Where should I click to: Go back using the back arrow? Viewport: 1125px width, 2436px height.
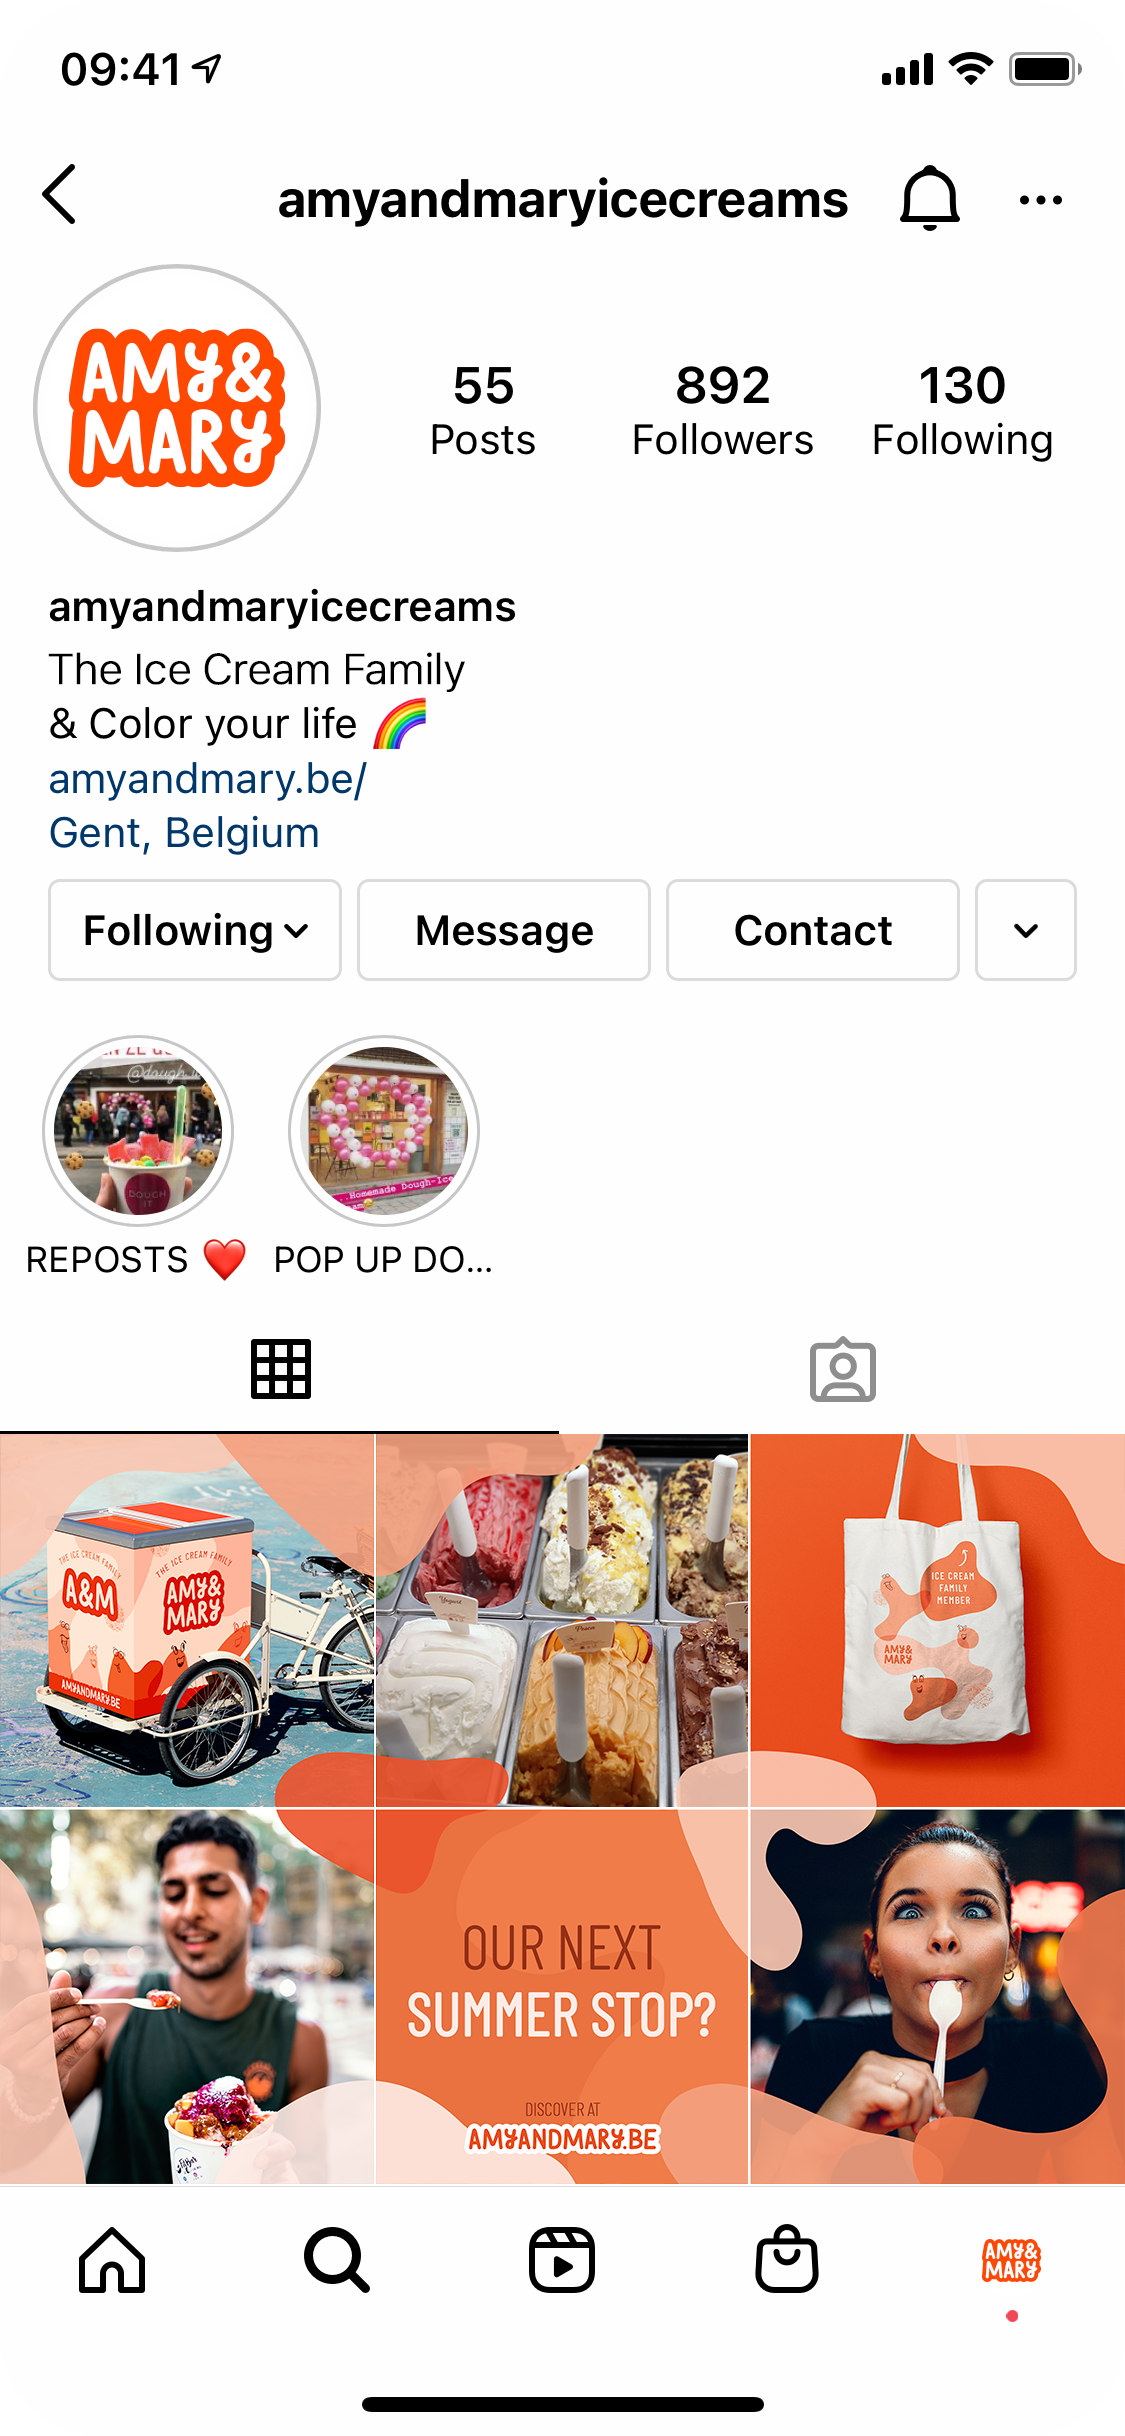click(x=60, y=195)
